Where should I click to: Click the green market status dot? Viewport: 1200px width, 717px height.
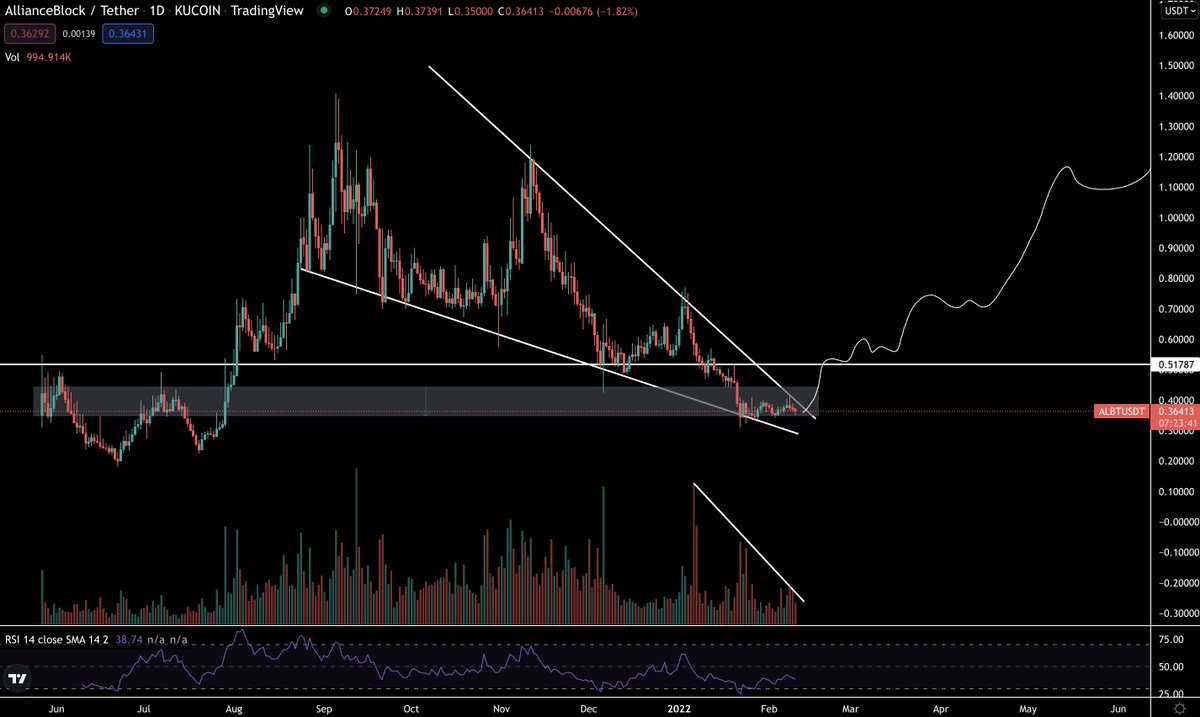click(x=320, y=9)
